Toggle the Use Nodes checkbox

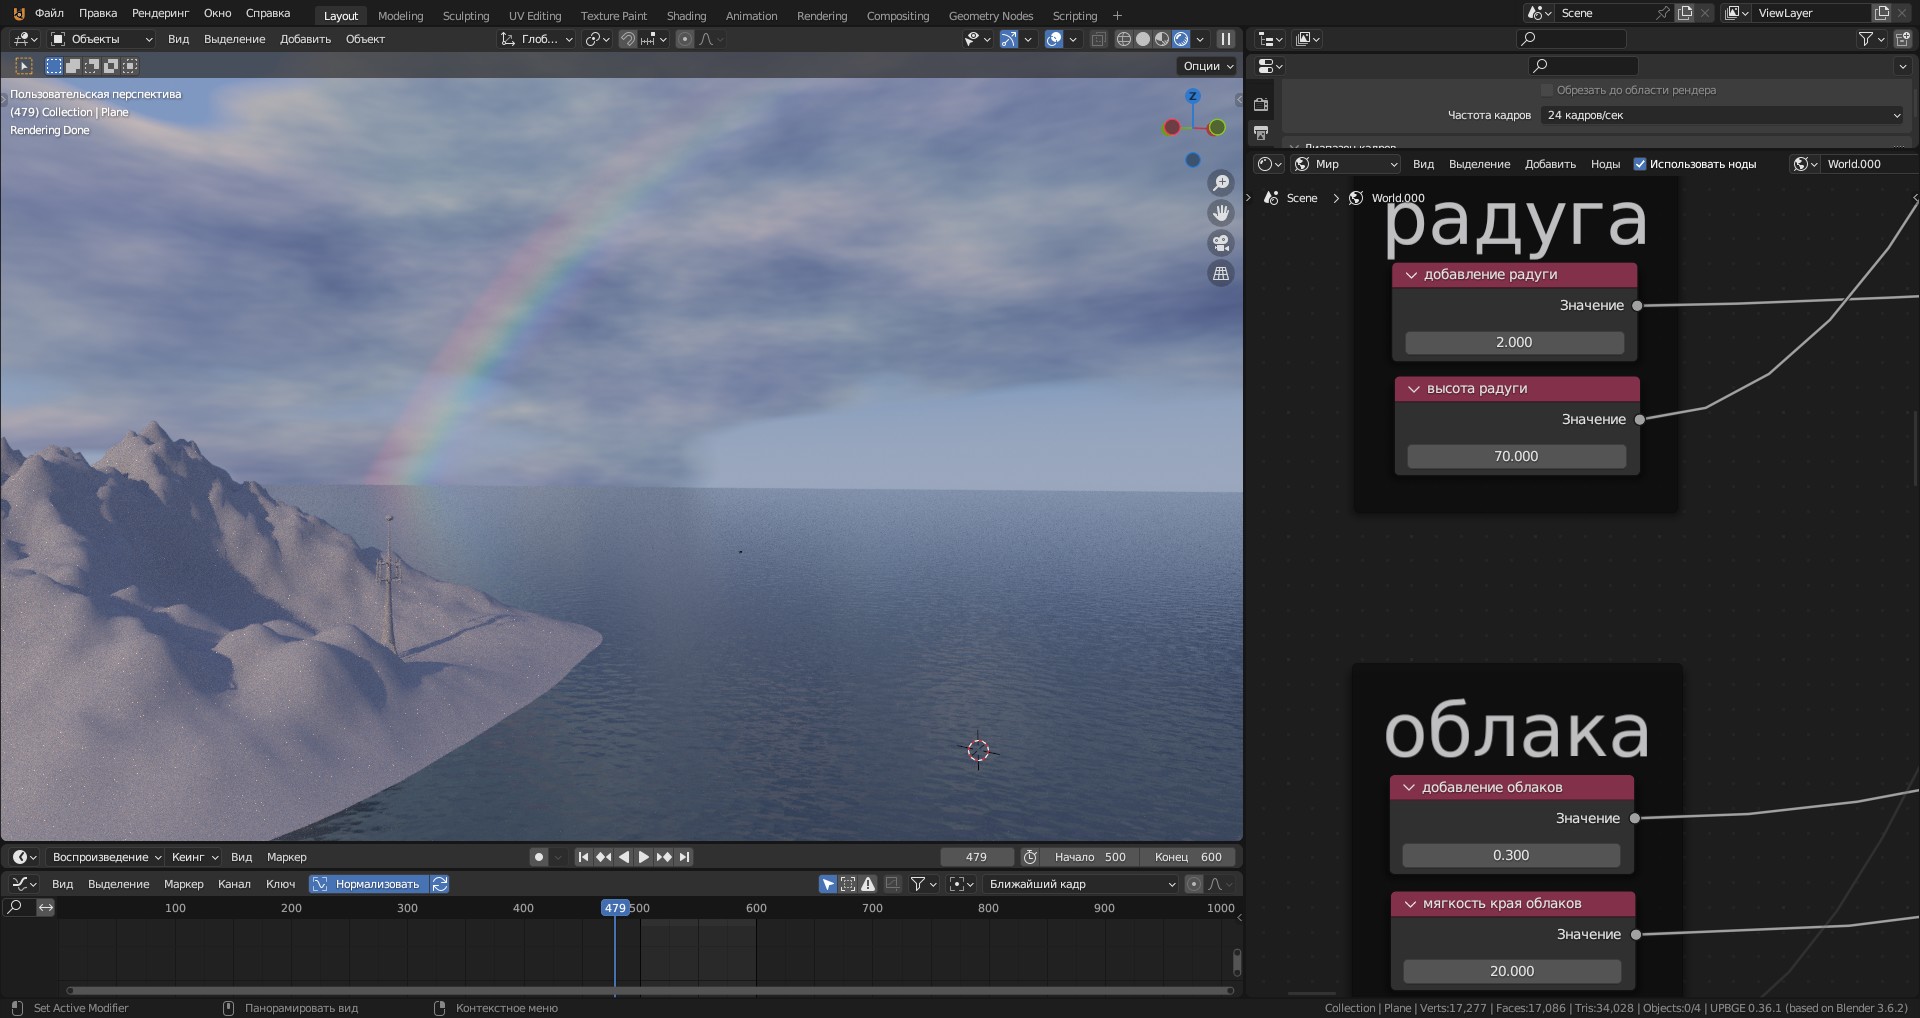point(1640,164)
